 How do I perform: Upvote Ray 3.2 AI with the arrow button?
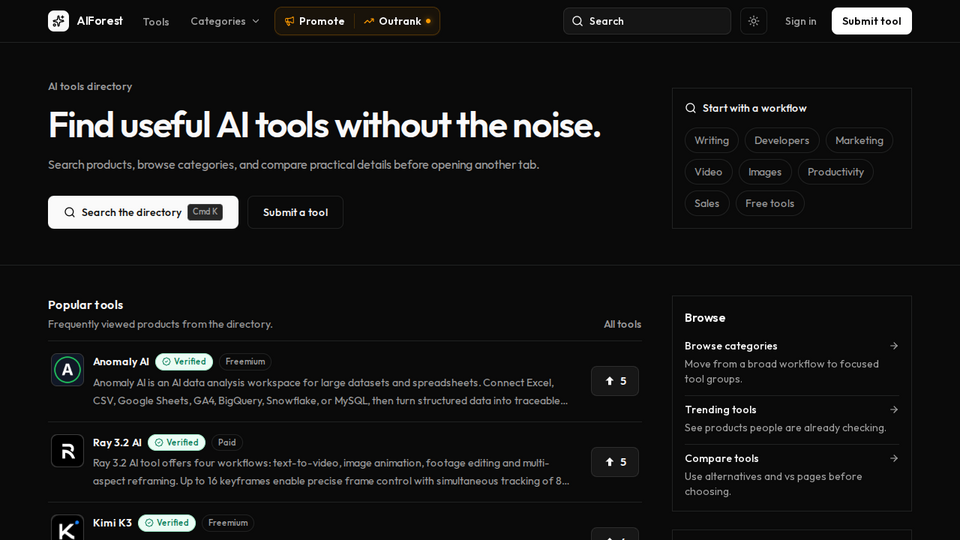click(x=615, y=462)
